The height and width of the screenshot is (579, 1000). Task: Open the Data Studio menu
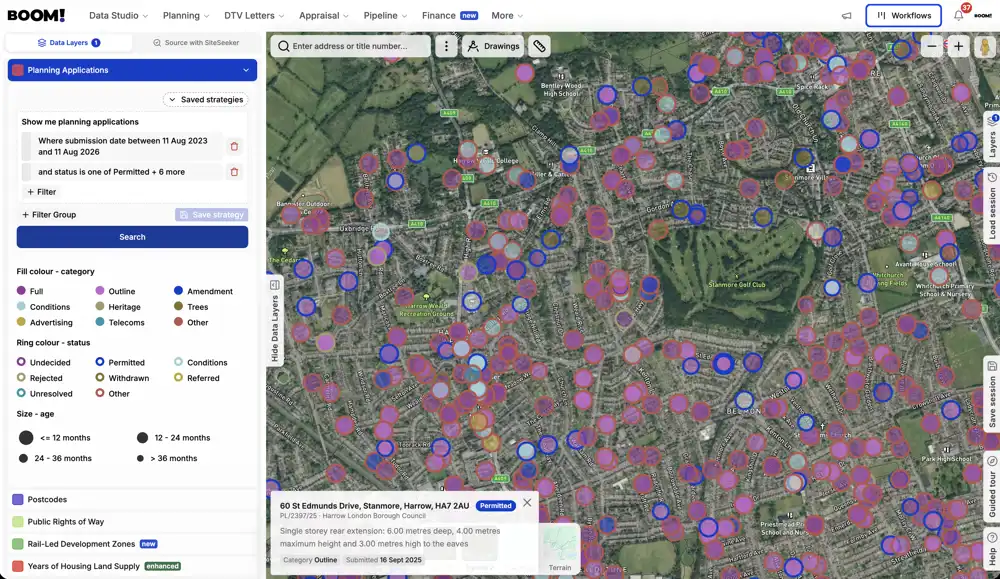coord(118,16)
